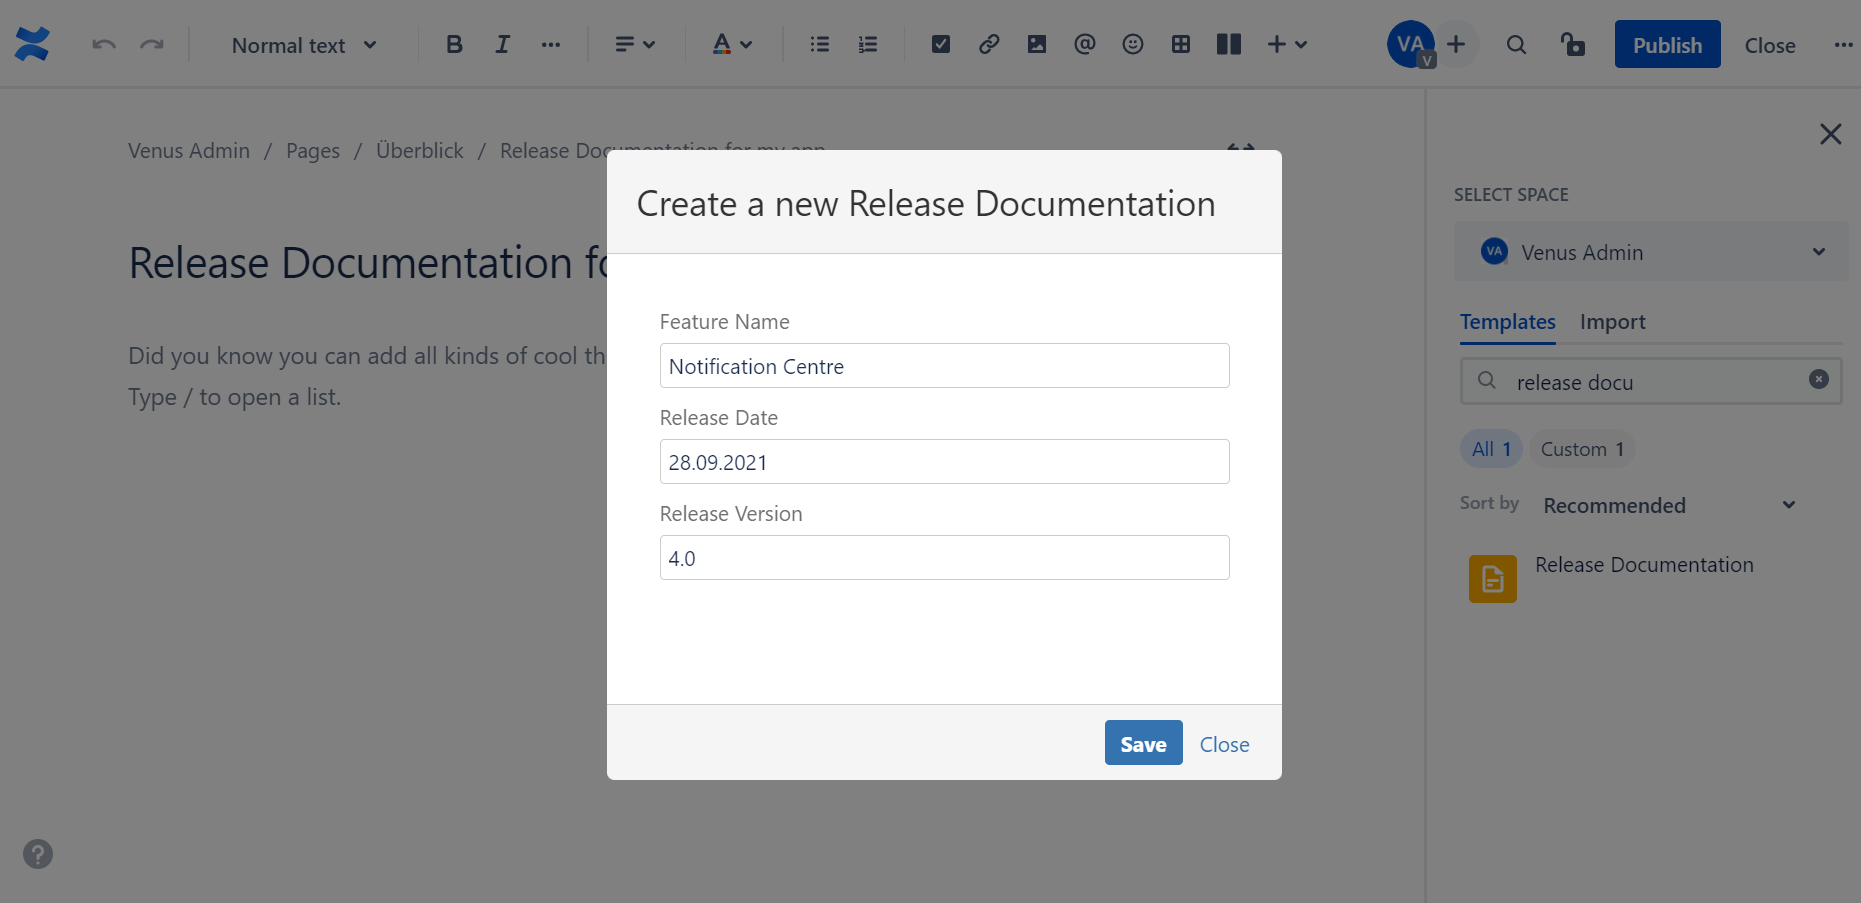The height and width of the screenshot is (903, 1861).
Task: Open the Normal text style dropdown
Action: (x=302, y=44)
